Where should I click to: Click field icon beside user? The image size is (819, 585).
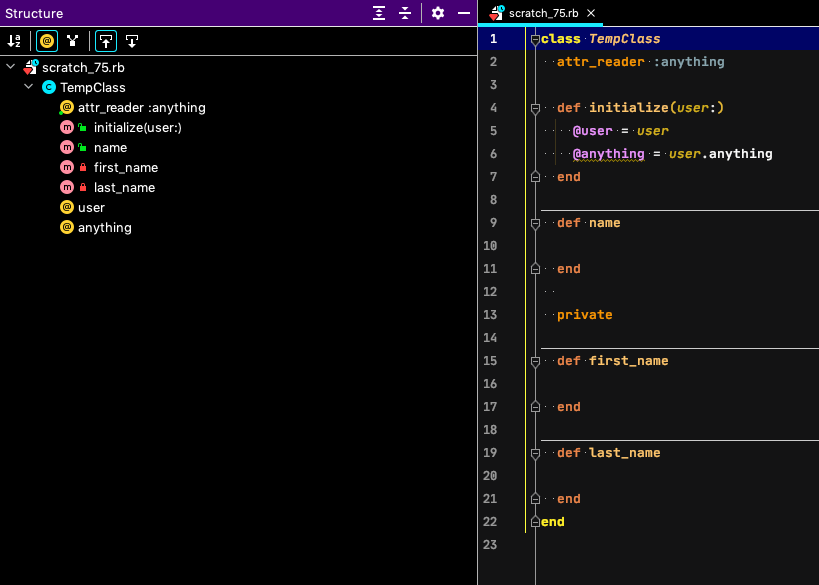67,207
